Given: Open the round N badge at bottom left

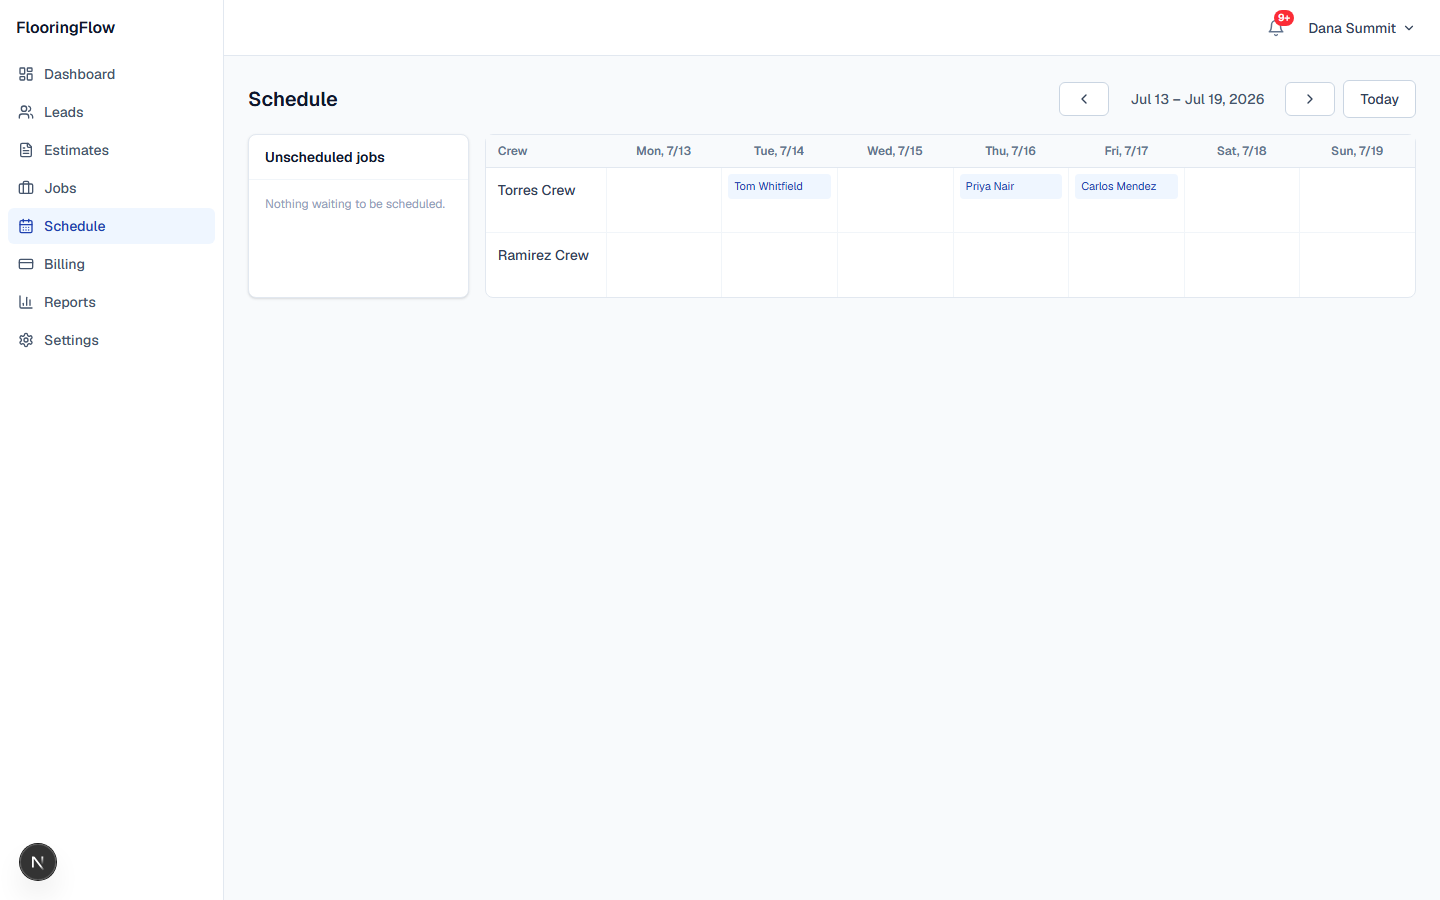Looking at the screenshot, I should 38,862.
